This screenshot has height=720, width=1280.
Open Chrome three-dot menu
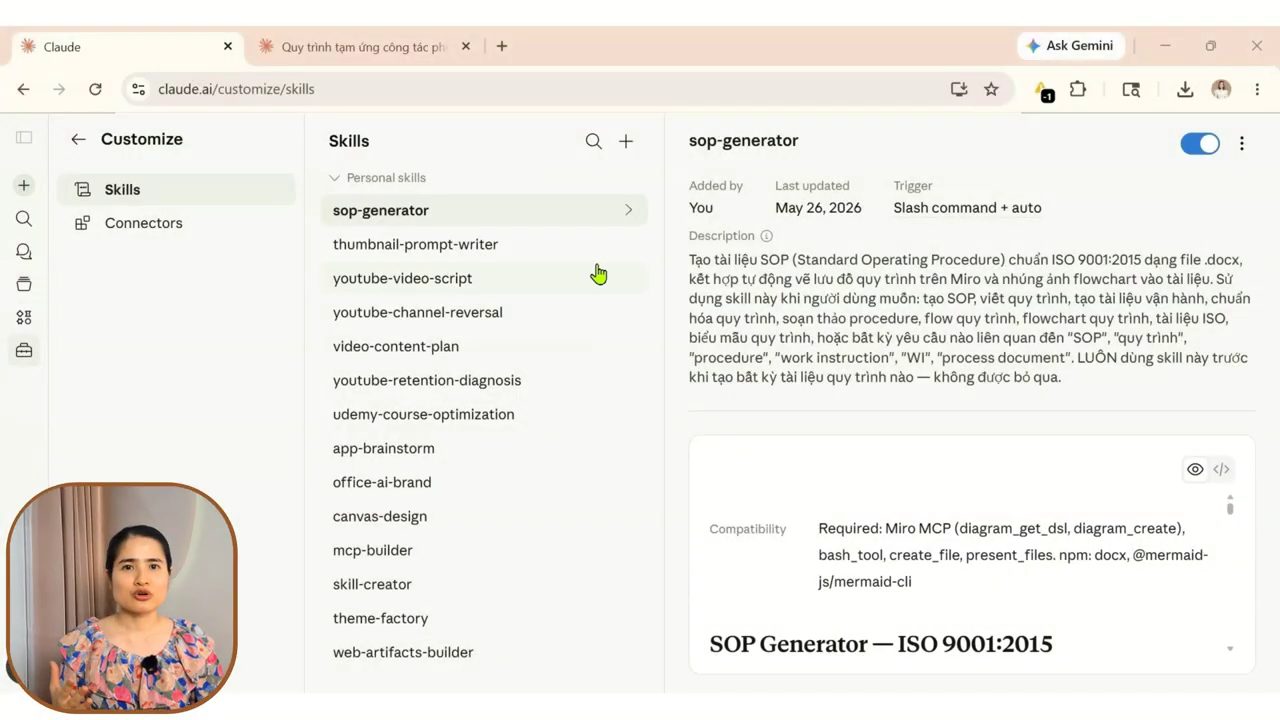click(1257, 89)
